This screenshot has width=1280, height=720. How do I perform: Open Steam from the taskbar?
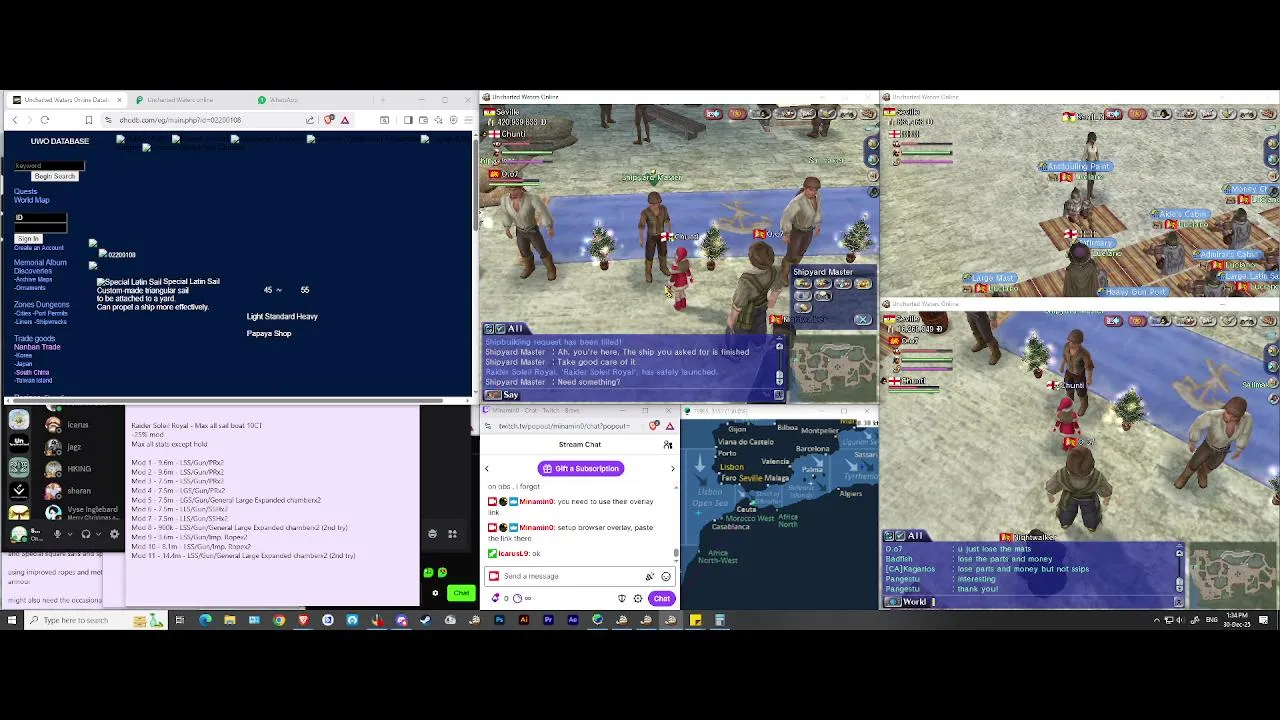425,620
